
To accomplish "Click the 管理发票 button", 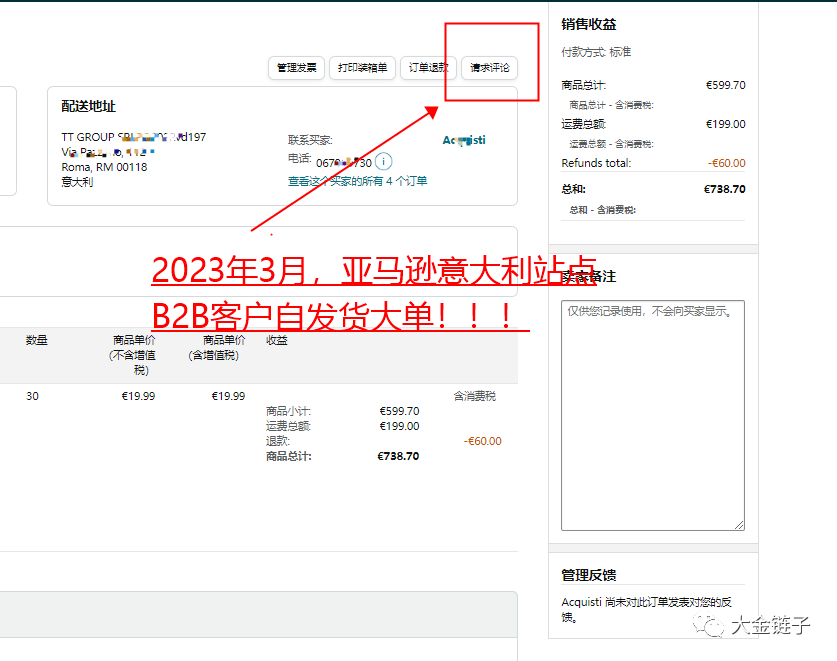I will [x=296, y=68].
